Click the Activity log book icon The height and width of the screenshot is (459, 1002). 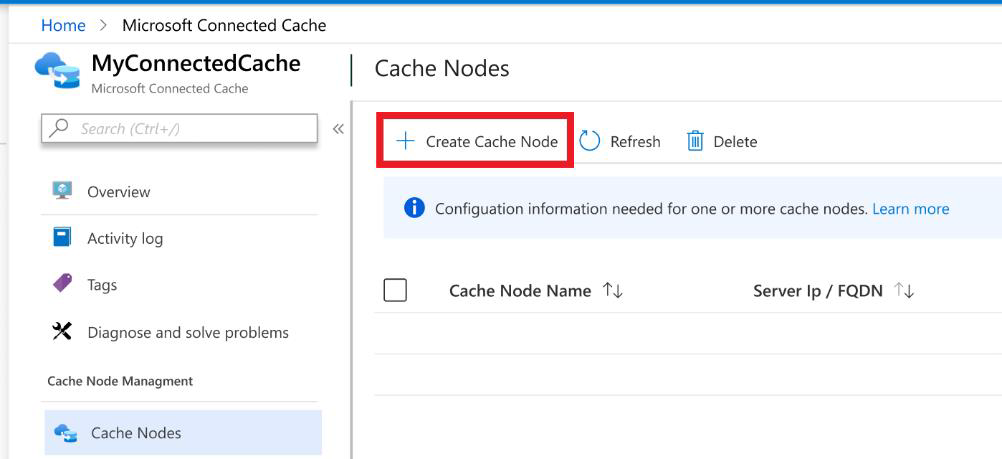[x=62, y=238]
